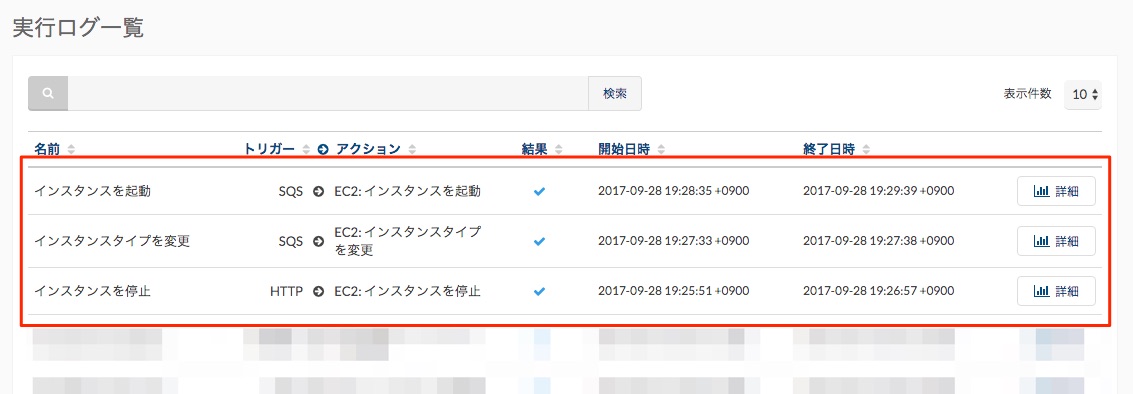Viewport: 1133px width, 394px height.
Task: Click action EC2: インスタンスを停止
Action: click(x=408, y=291)
